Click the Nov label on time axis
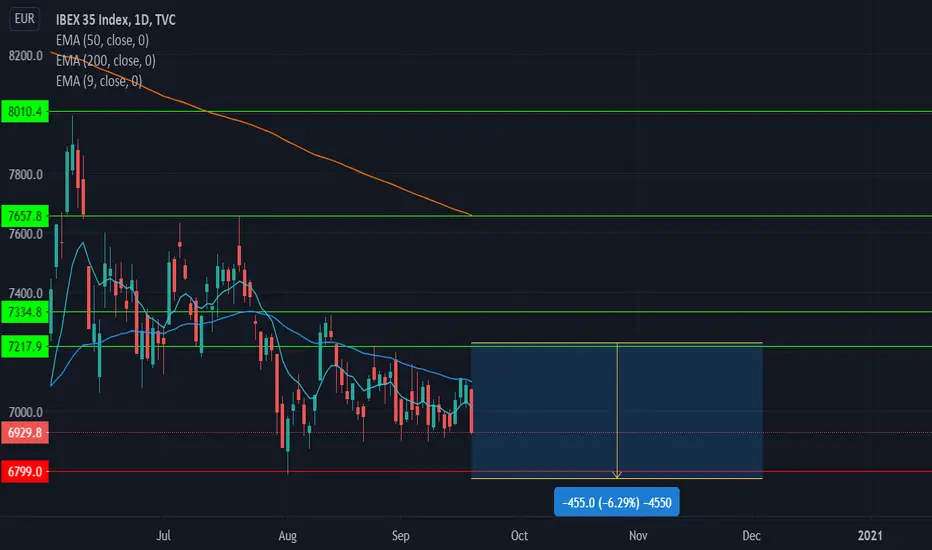The height and width of the screenshot is (550, 932). coord(638,536)
